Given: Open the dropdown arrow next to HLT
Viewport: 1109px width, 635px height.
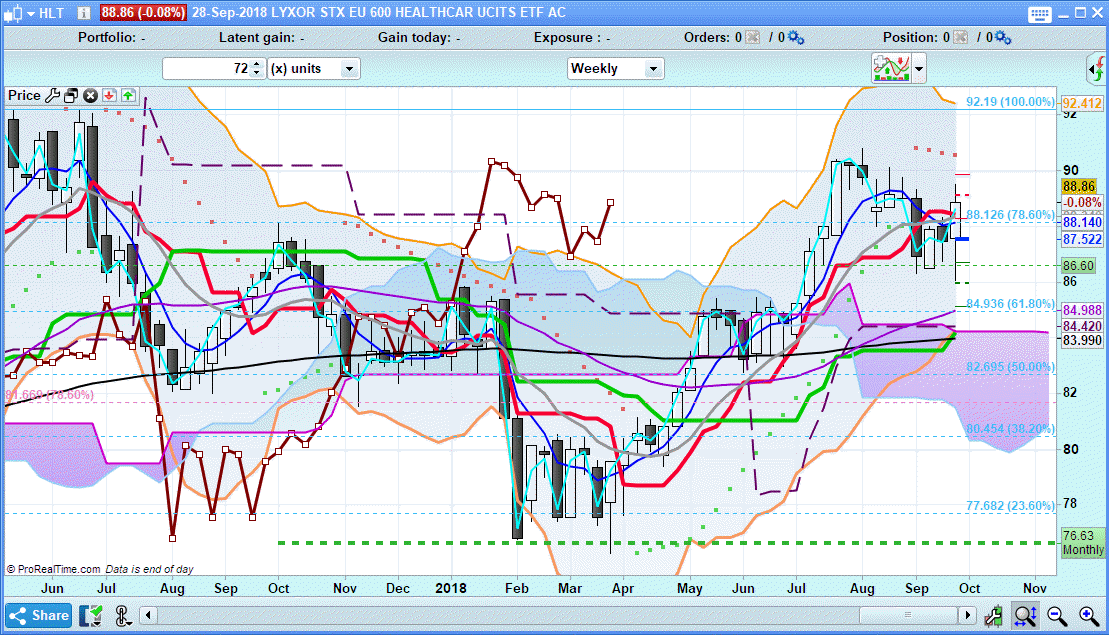Looking at the screenshot, I should click(30, 13).
